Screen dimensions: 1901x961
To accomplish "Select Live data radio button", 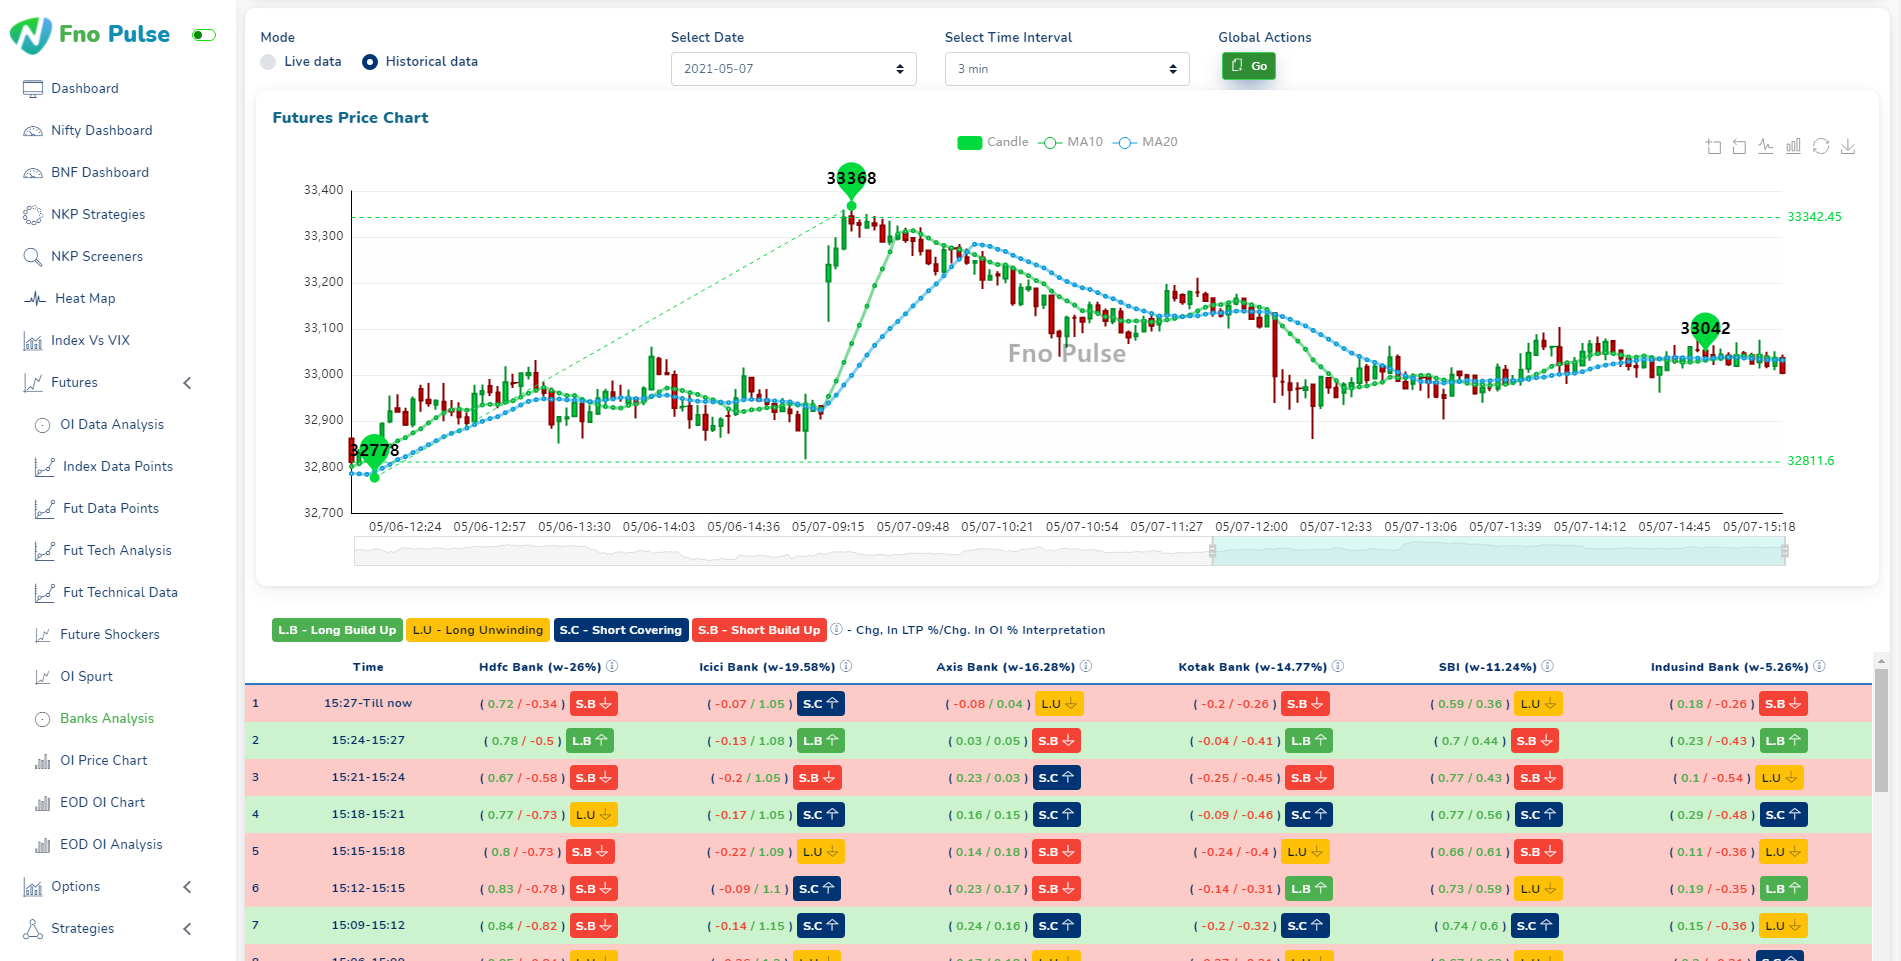I will coord(268,62).
